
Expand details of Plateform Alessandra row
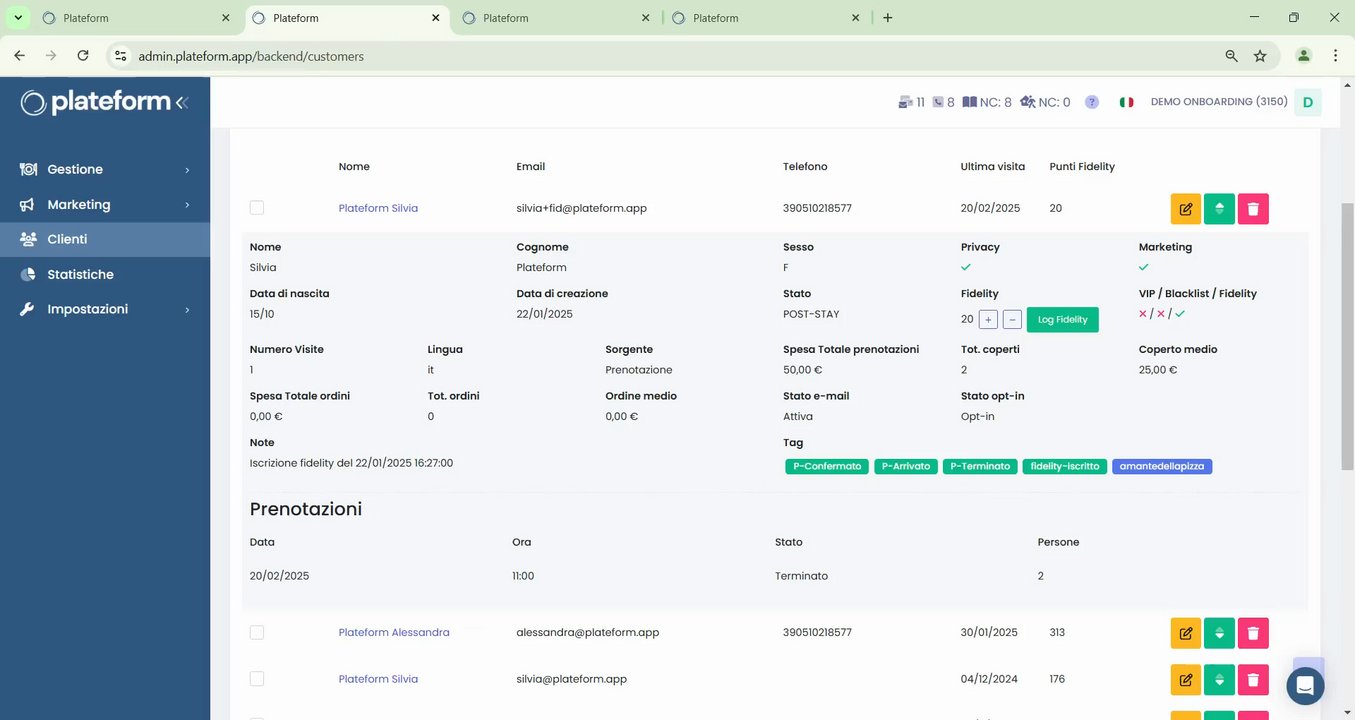(1219, 633)
